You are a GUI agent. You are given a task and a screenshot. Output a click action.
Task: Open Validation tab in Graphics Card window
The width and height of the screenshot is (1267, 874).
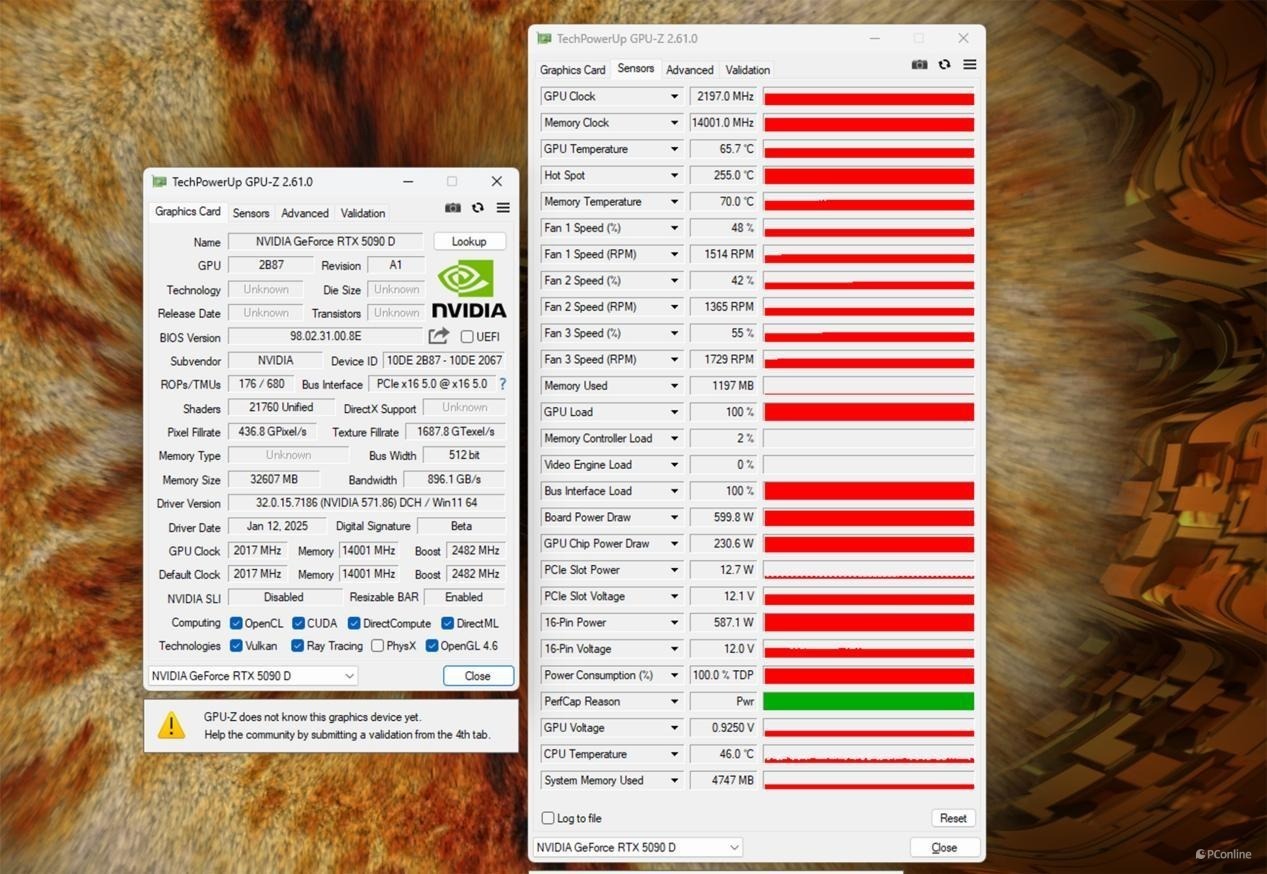click(362, 213)
